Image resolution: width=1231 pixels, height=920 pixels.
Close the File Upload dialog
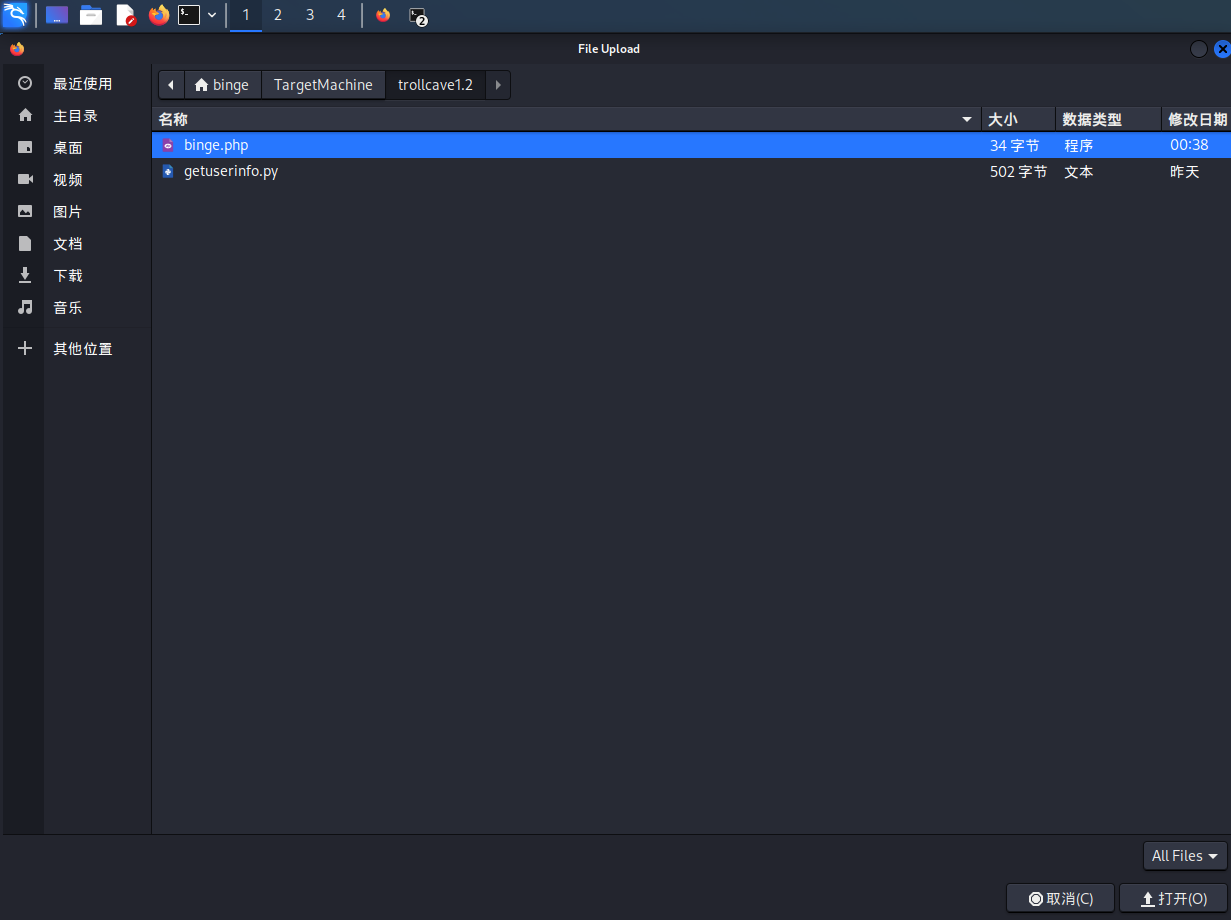pos(1221,49)
